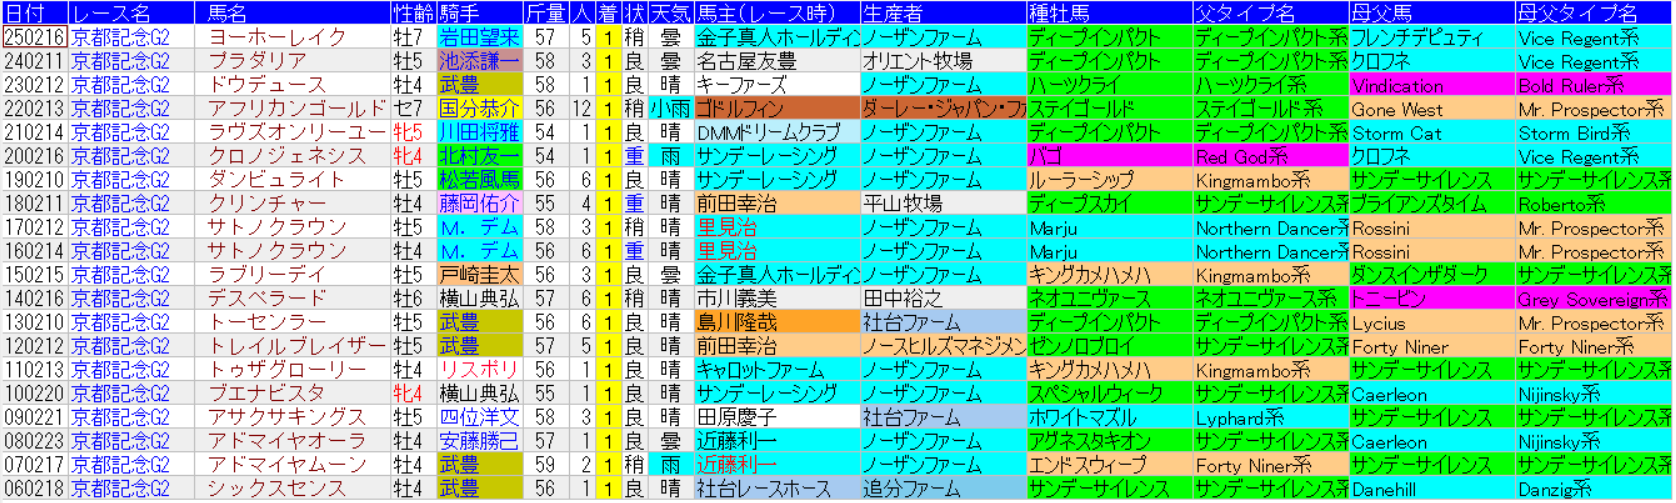Open horse link ヨーホーレイク
The image size is (1676, 503).
coord(277,37)
